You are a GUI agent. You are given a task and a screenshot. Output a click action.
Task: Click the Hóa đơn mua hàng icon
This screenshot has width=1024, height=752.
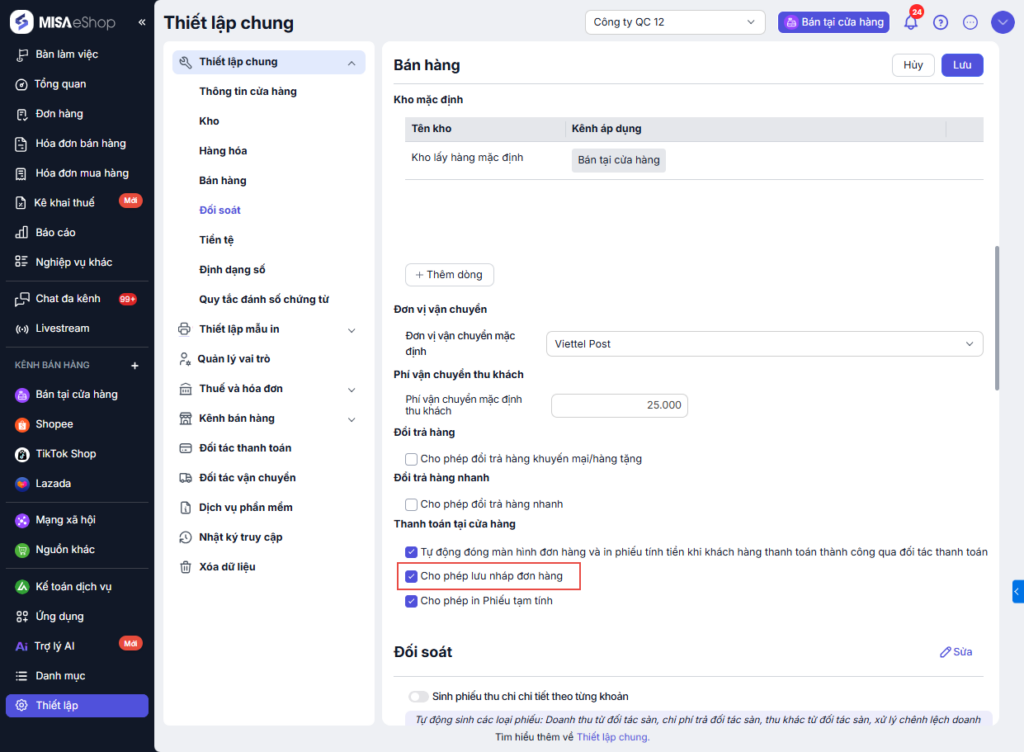(22, 174)
